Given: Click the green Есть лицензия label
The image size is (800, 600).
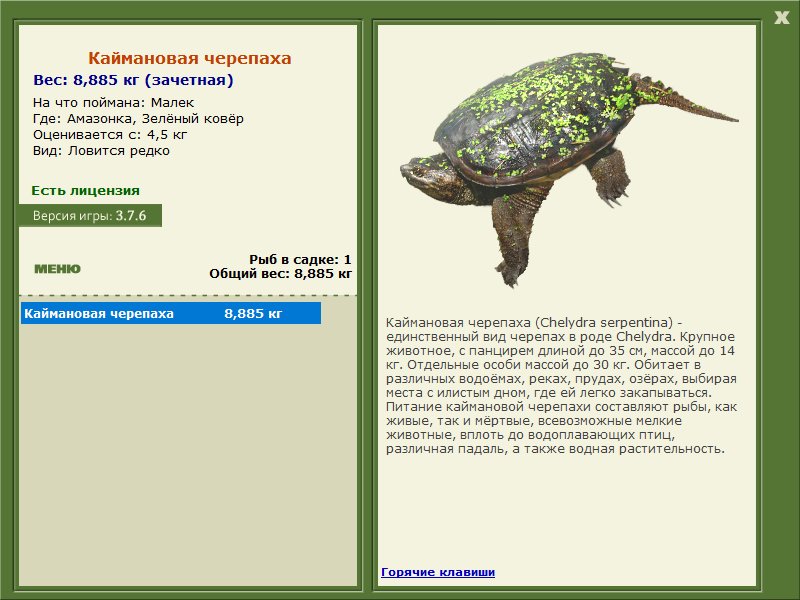Looking at the screenshot, I should pyautogui.click(x=85, y=190).
